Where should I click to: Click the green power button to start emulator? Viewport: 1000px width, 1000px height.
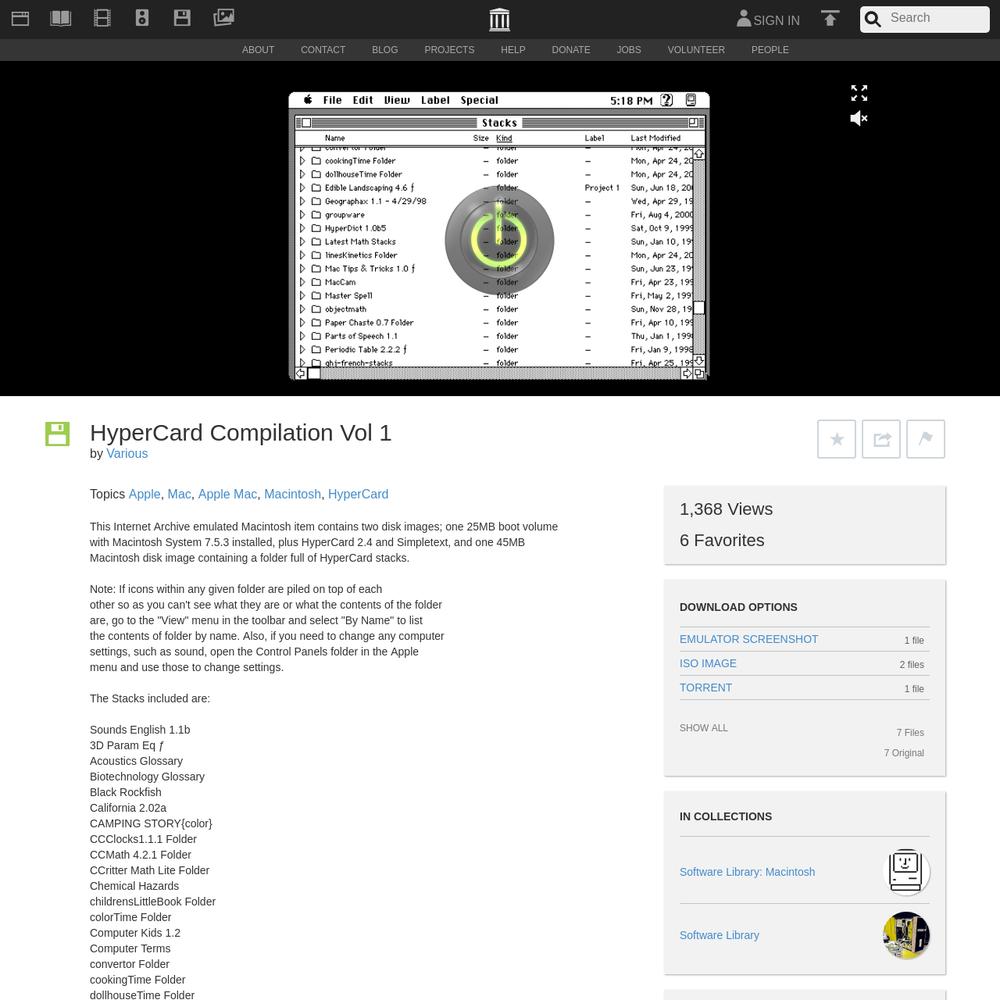pos(499,240)
